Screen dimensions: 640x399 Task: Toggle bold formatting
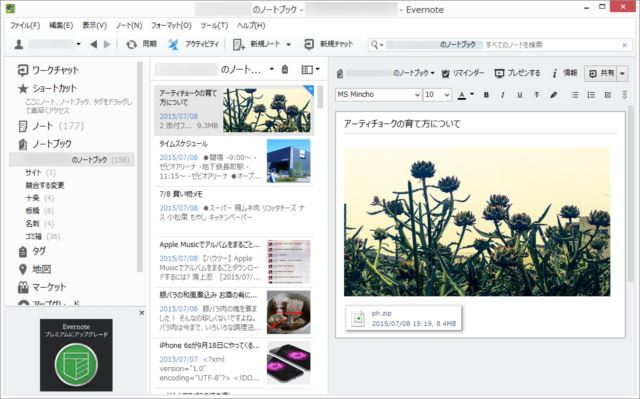click(x=486, y=95)
